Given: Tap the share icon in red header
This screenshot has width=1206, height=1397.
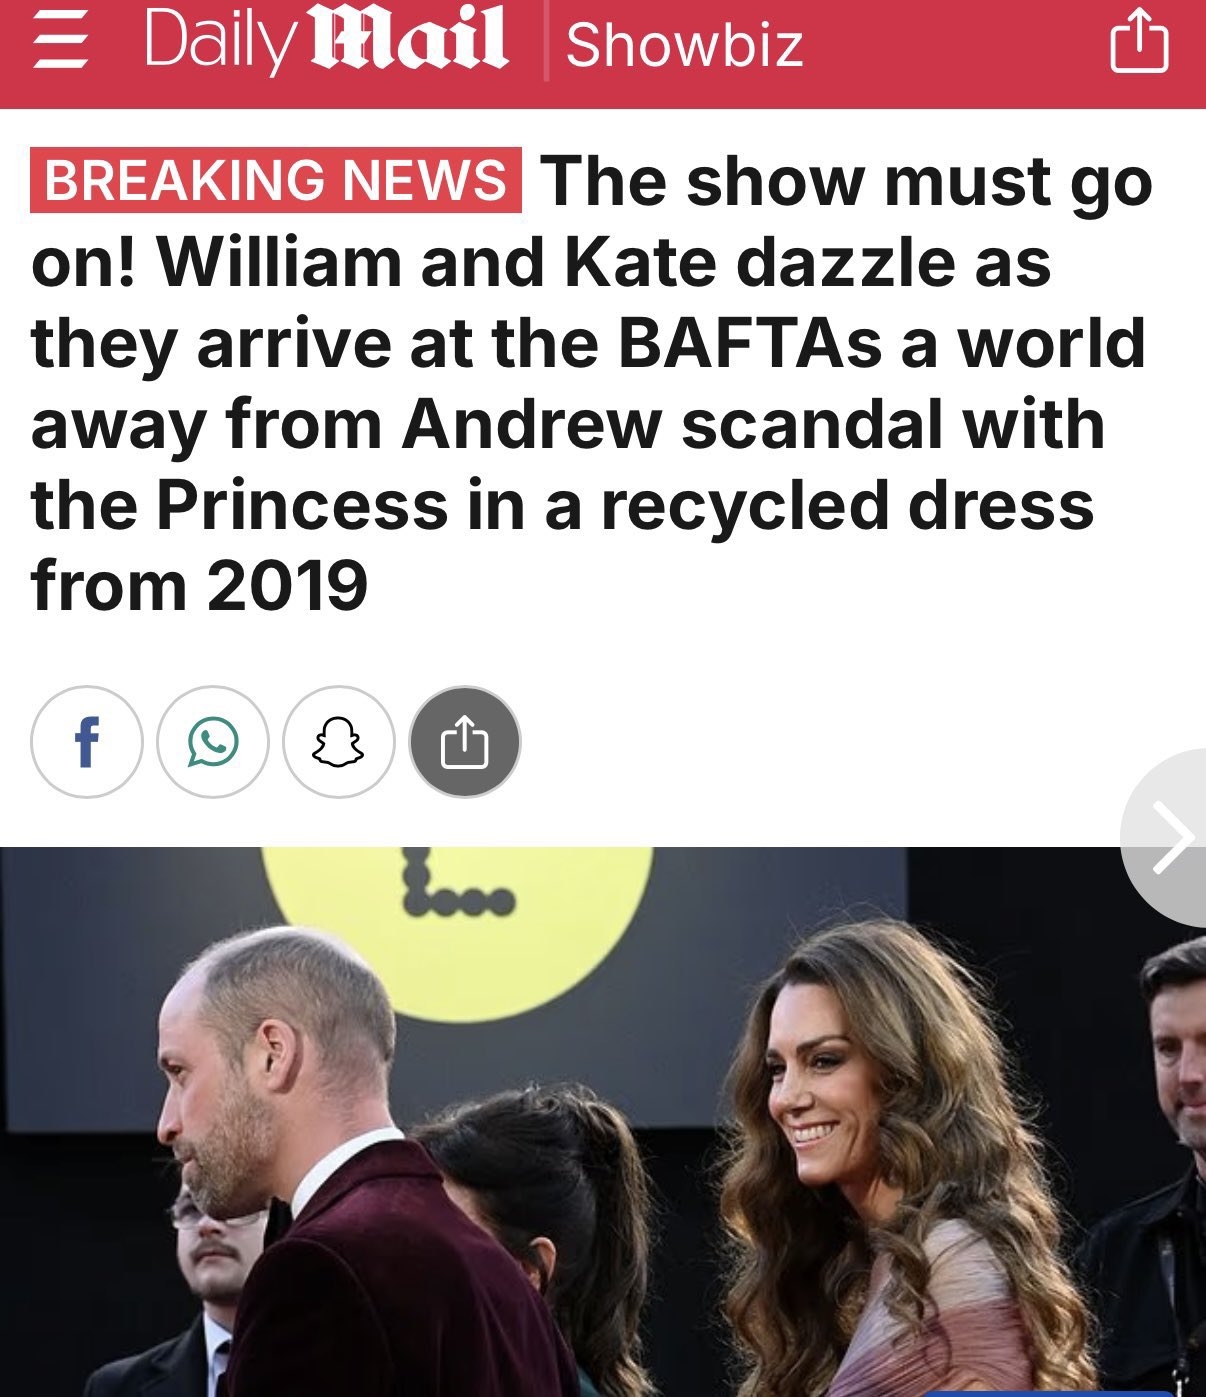Looking at the screenshot, I should [1139, 44].
